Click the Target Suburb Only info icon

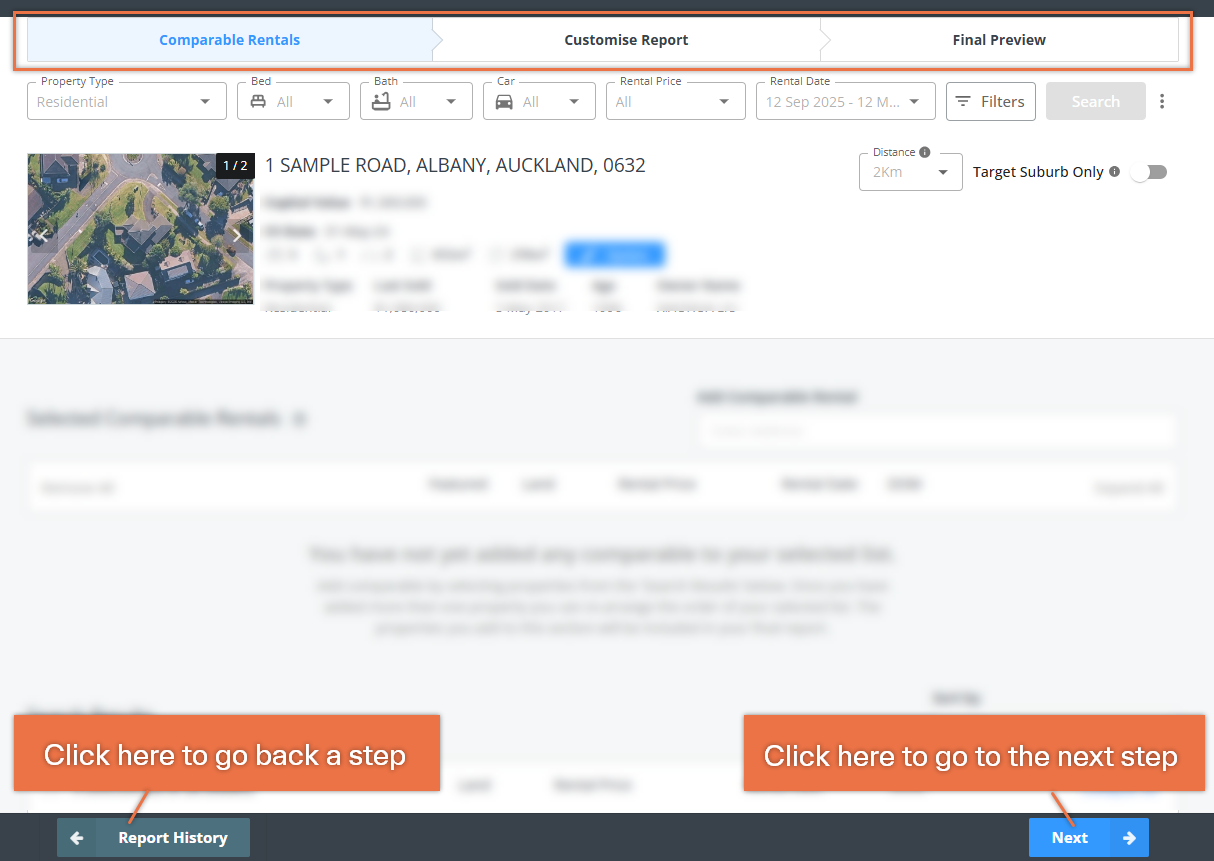(x=1114, y=171)
